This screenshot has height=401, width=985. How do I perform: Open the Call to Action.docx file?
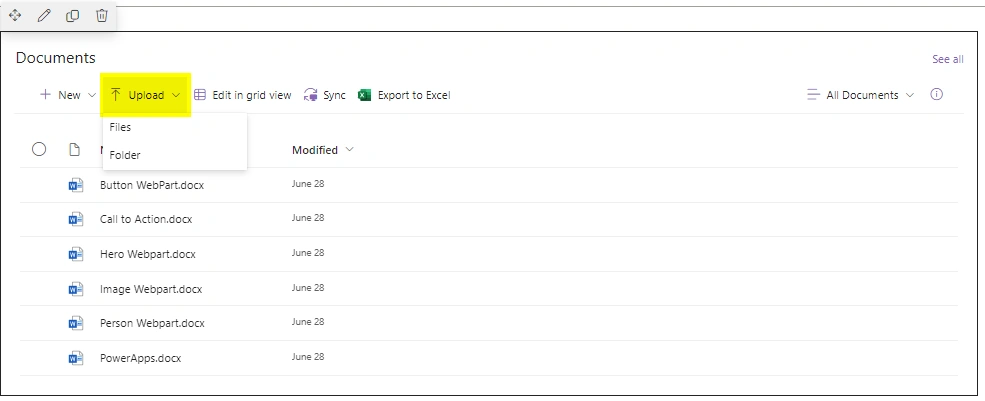146,219
